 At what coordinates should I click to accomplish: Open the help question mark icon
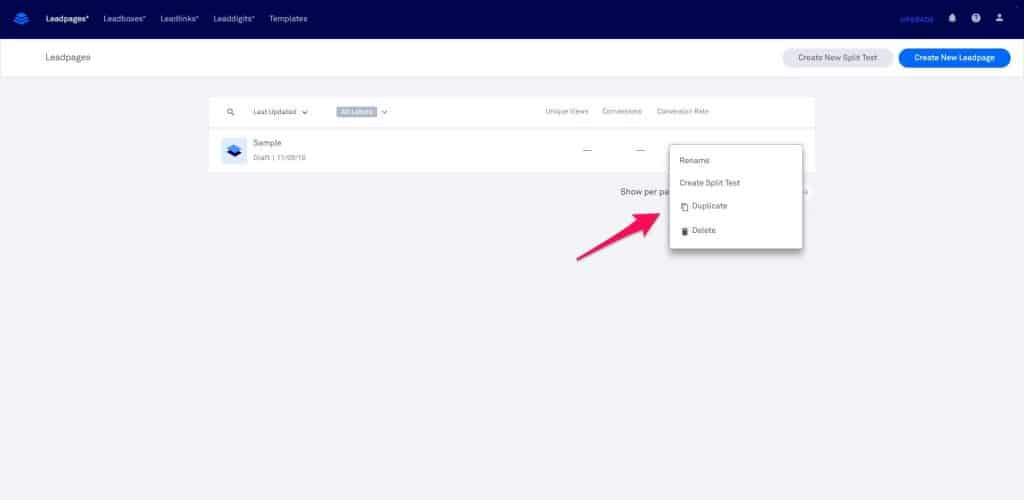[976, 18]
